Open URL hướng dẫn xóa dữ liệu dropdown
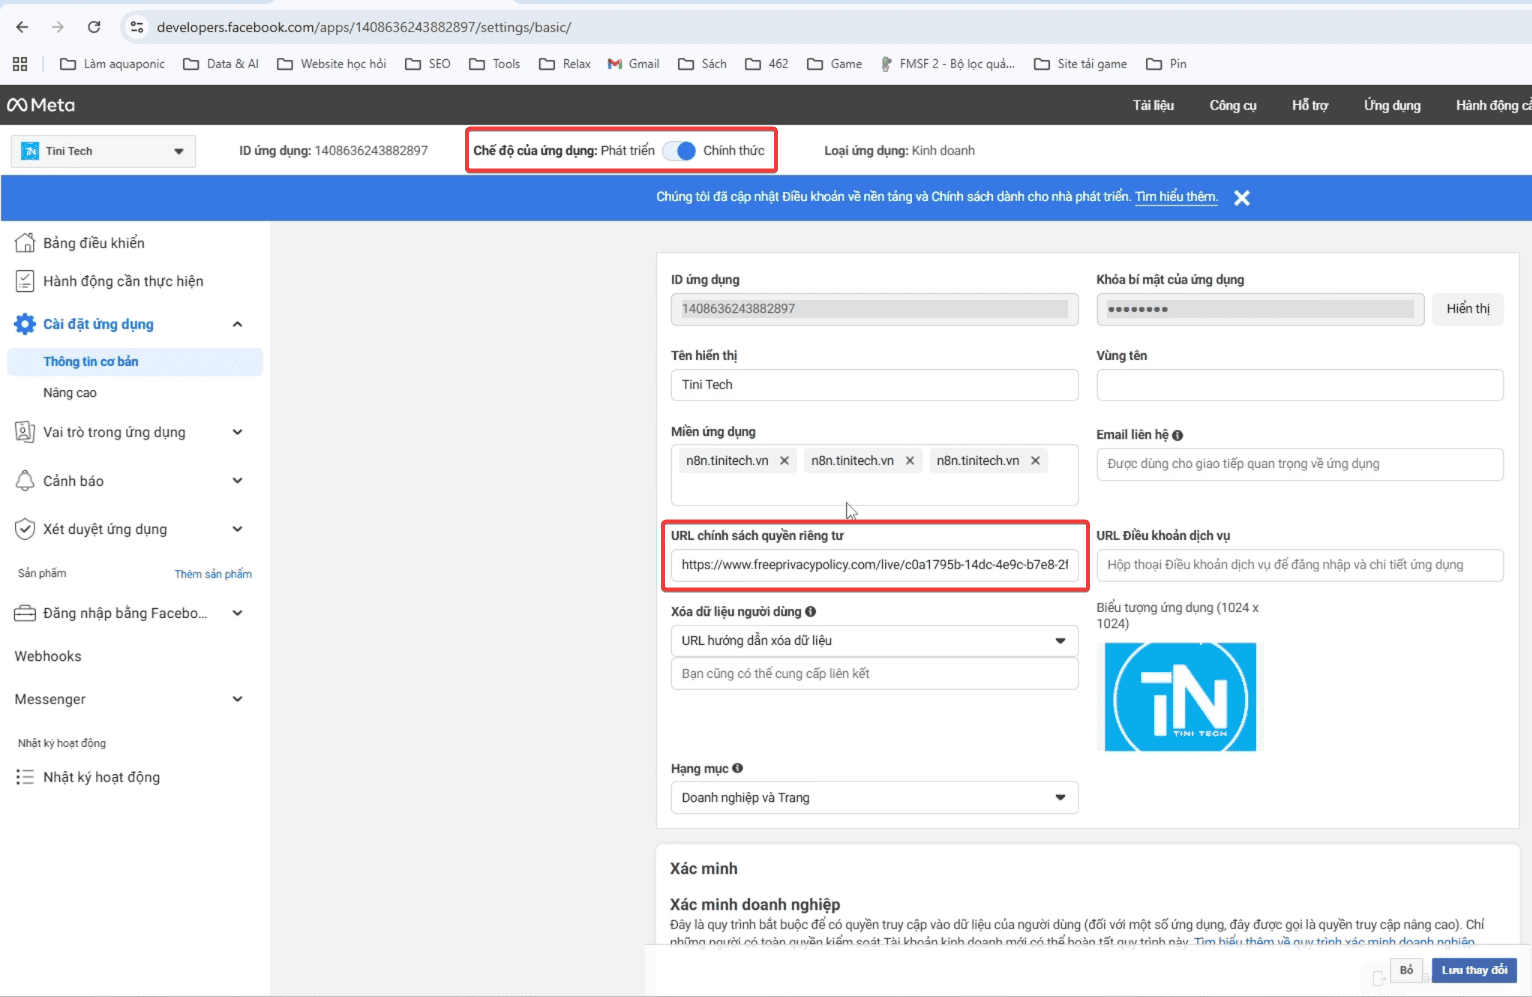 [x=874, y=641]
